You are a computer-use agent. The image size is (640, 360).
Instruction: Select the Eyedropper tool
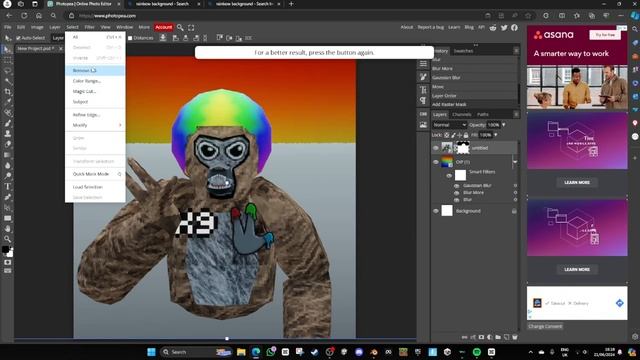(x=7, y=102)
